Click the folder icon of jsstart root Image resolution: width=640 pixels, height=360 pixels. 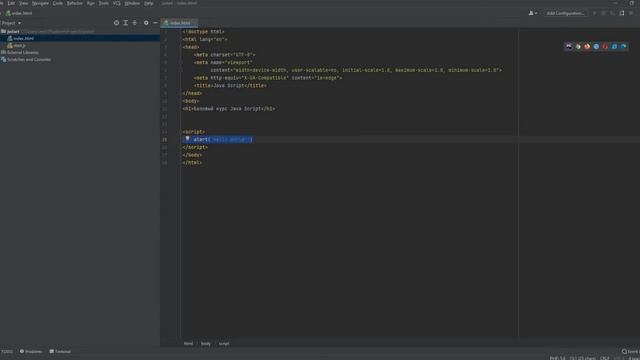[3, 31]
